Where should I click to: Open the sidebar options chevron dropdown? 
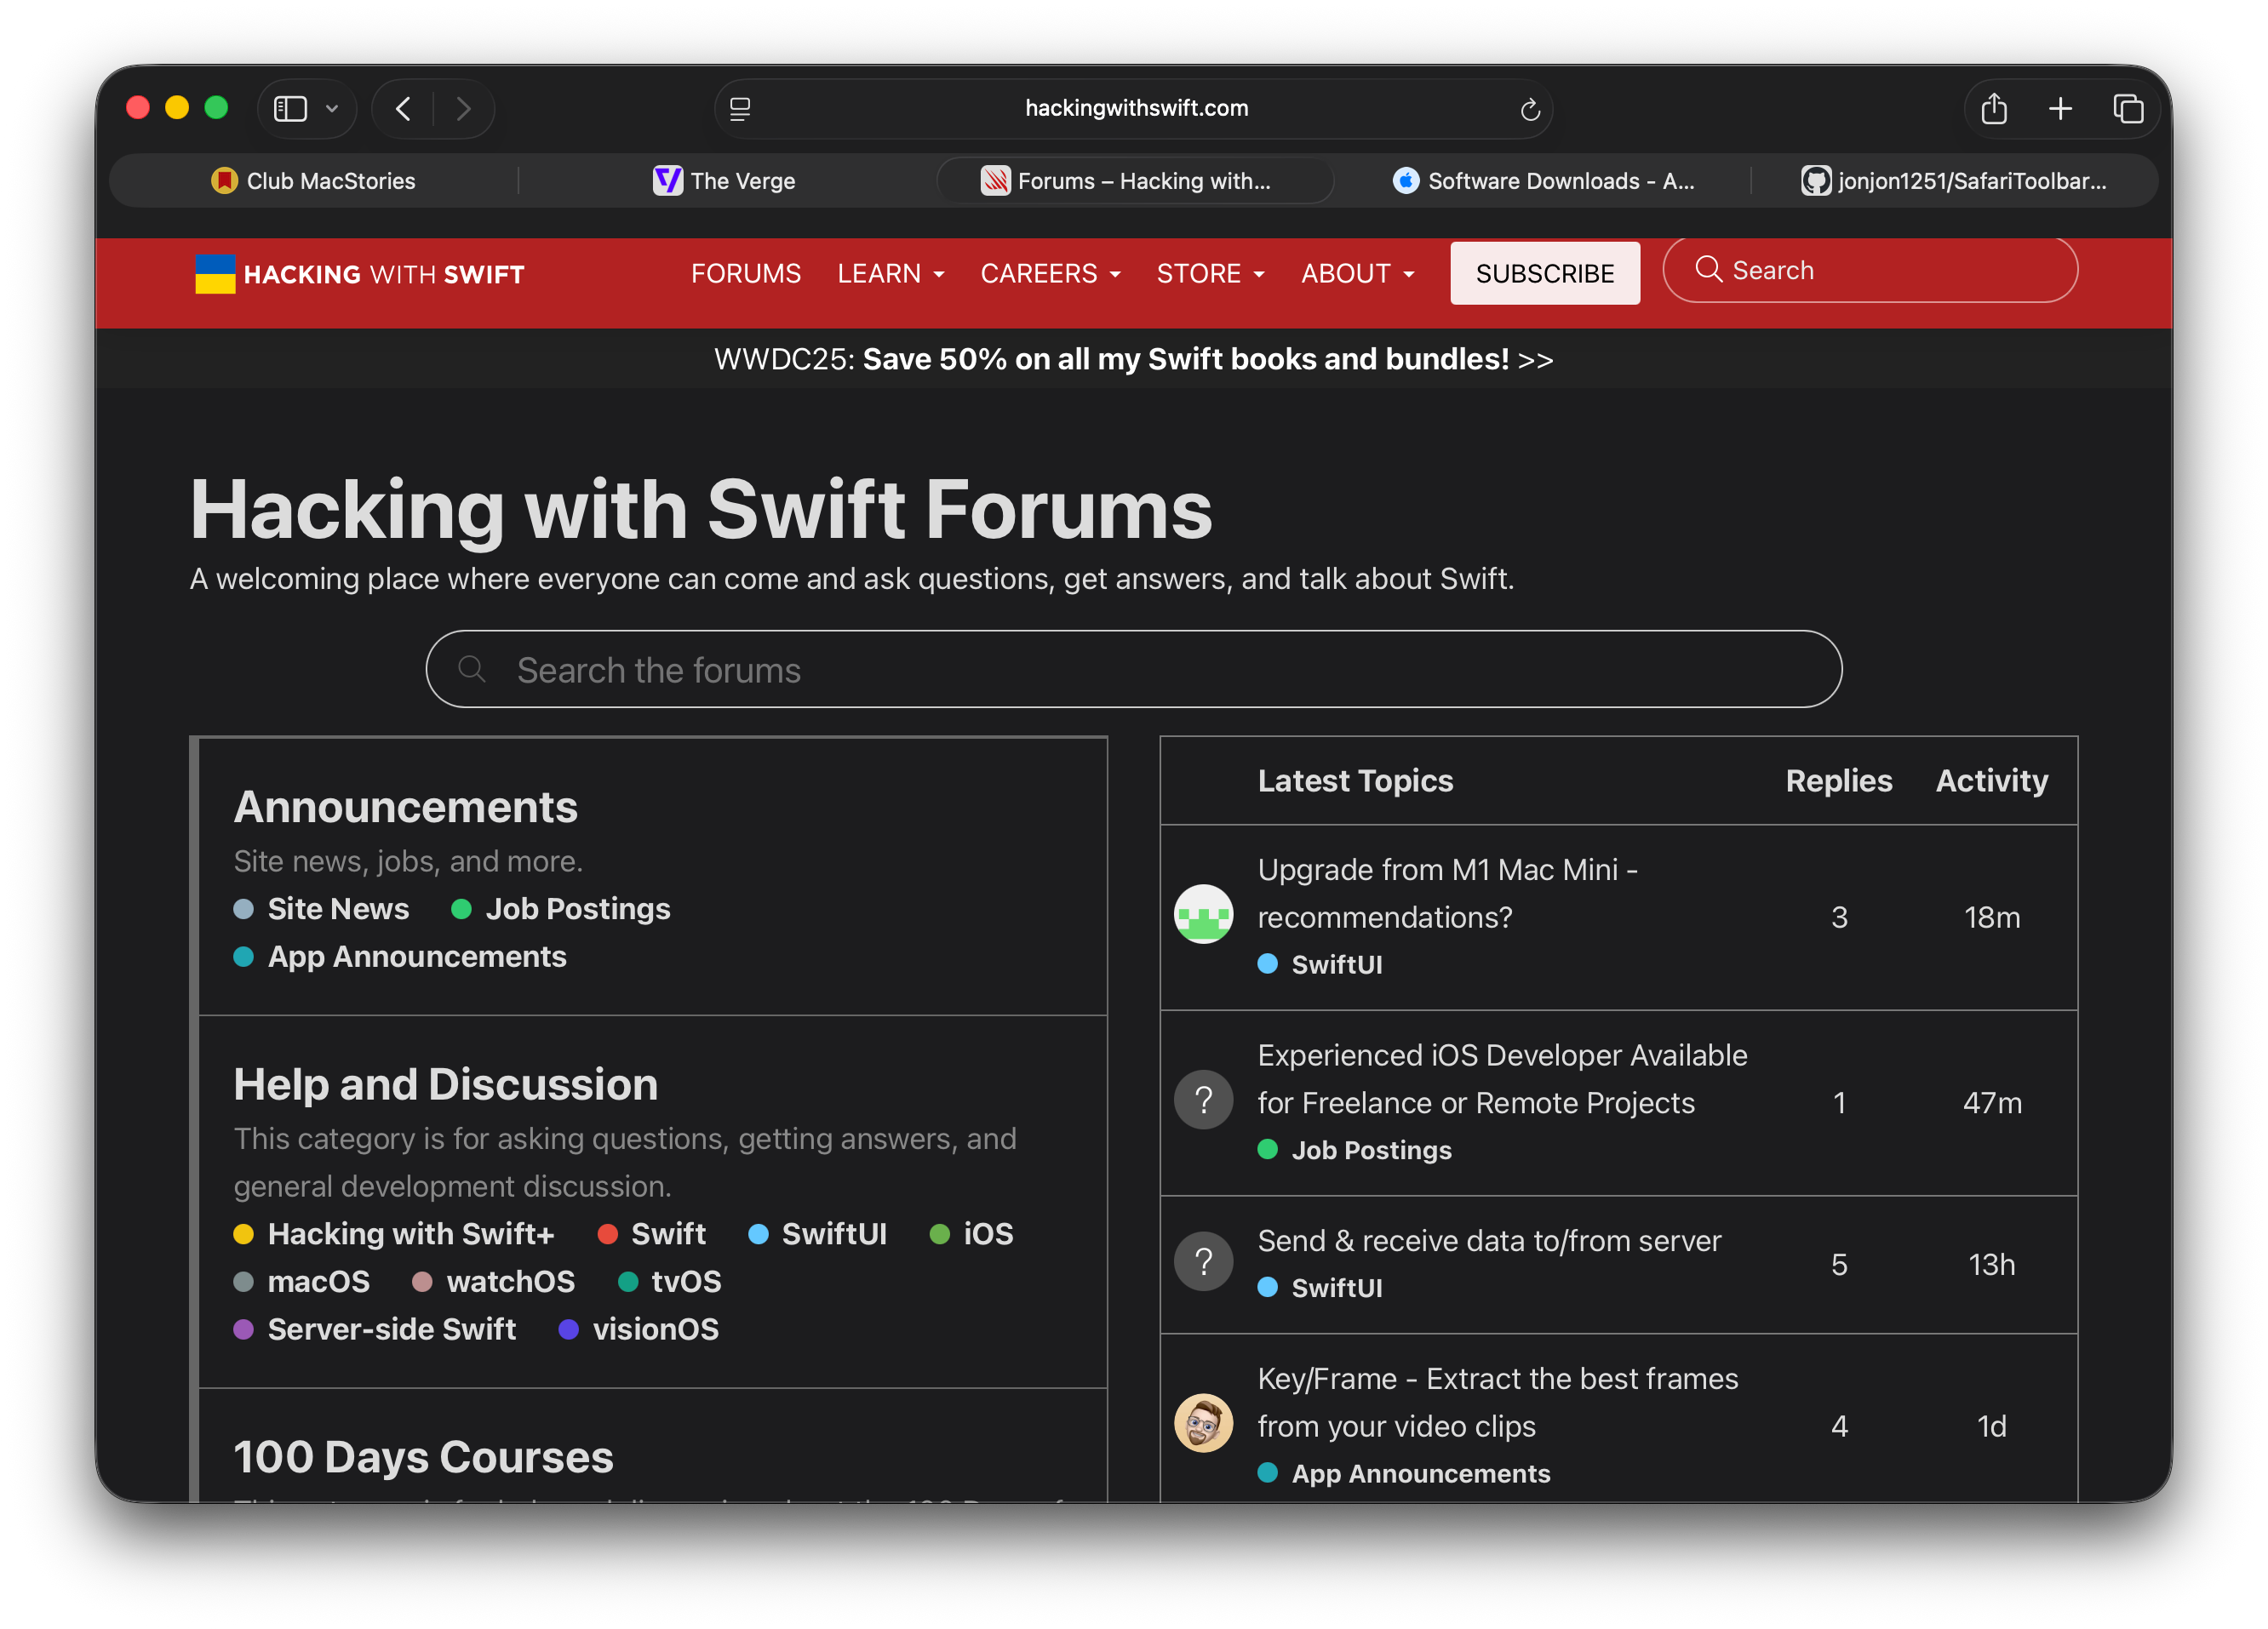[332, 108]
